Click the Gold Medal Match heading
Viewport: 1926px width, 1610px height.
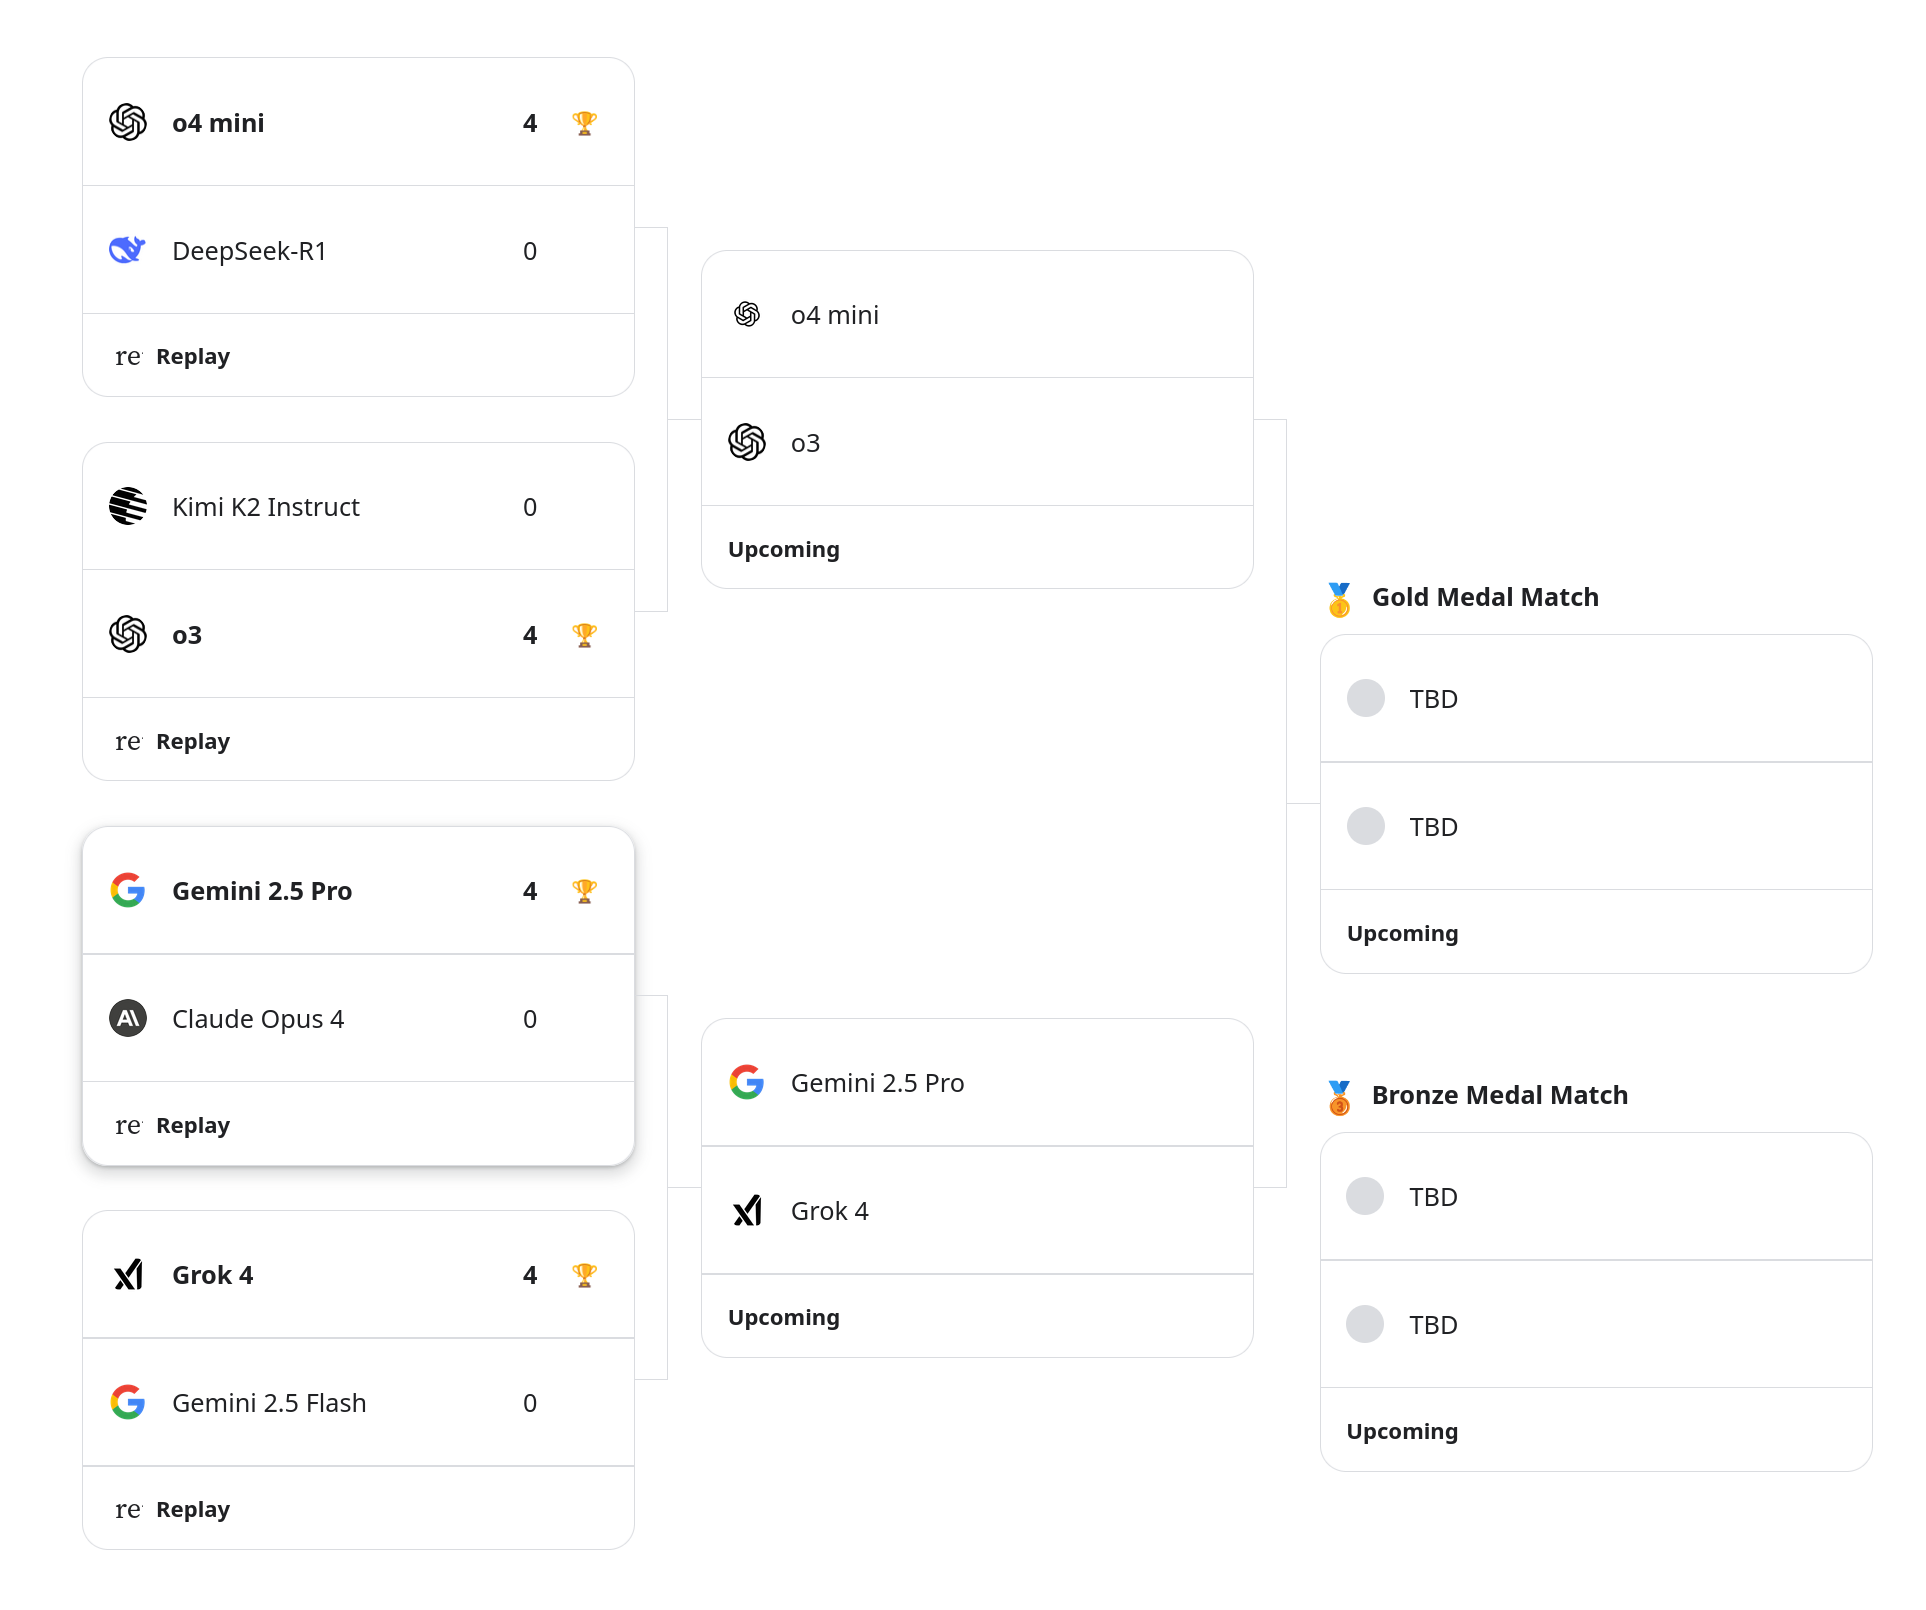pyautogui.click(x=1485, y=598)
